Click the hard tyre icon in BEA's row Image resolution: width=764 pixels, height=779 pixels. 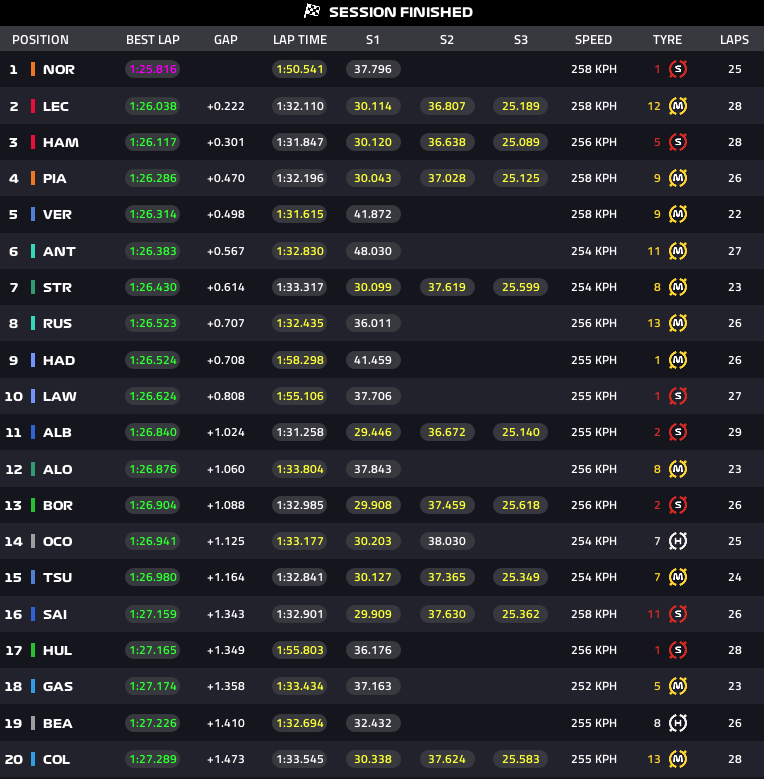678,723
